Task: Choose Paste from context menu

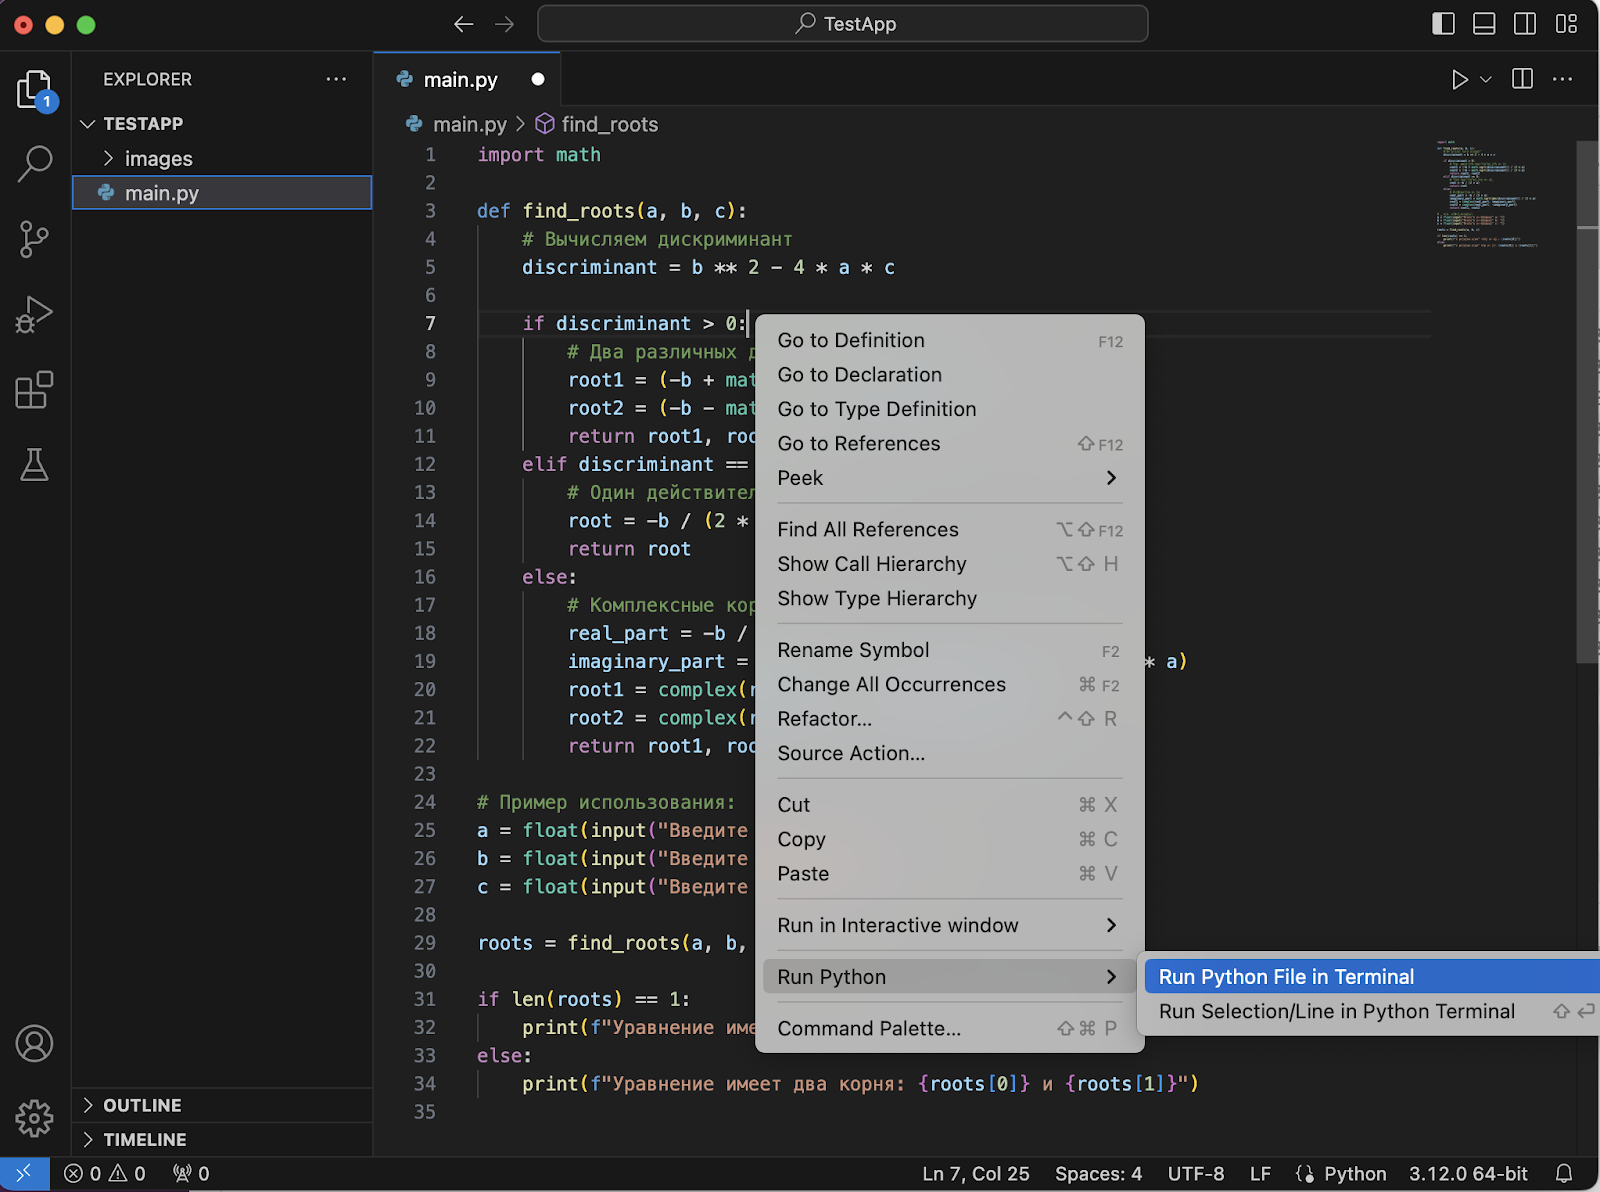Action: 949,874
